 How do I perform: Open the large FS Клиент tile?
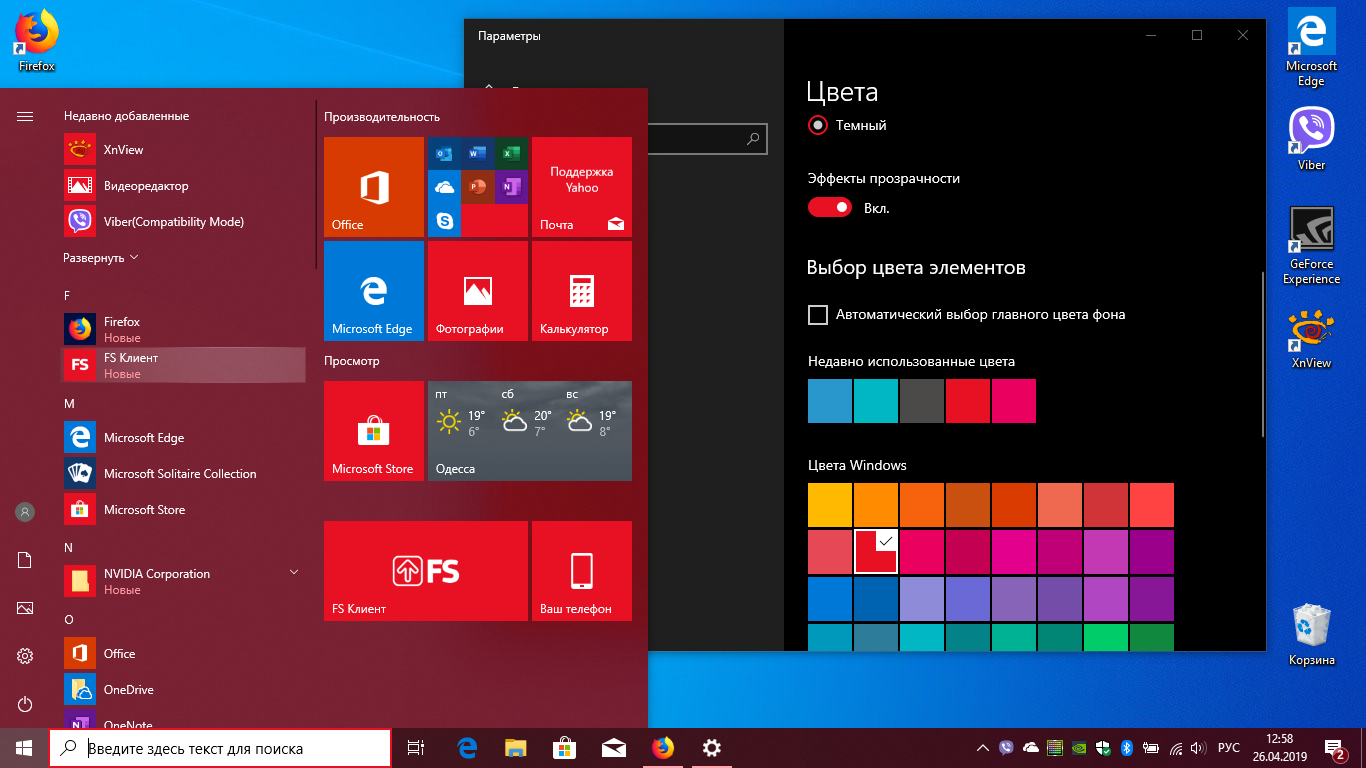pyautogui.click(x=426, y=571)
